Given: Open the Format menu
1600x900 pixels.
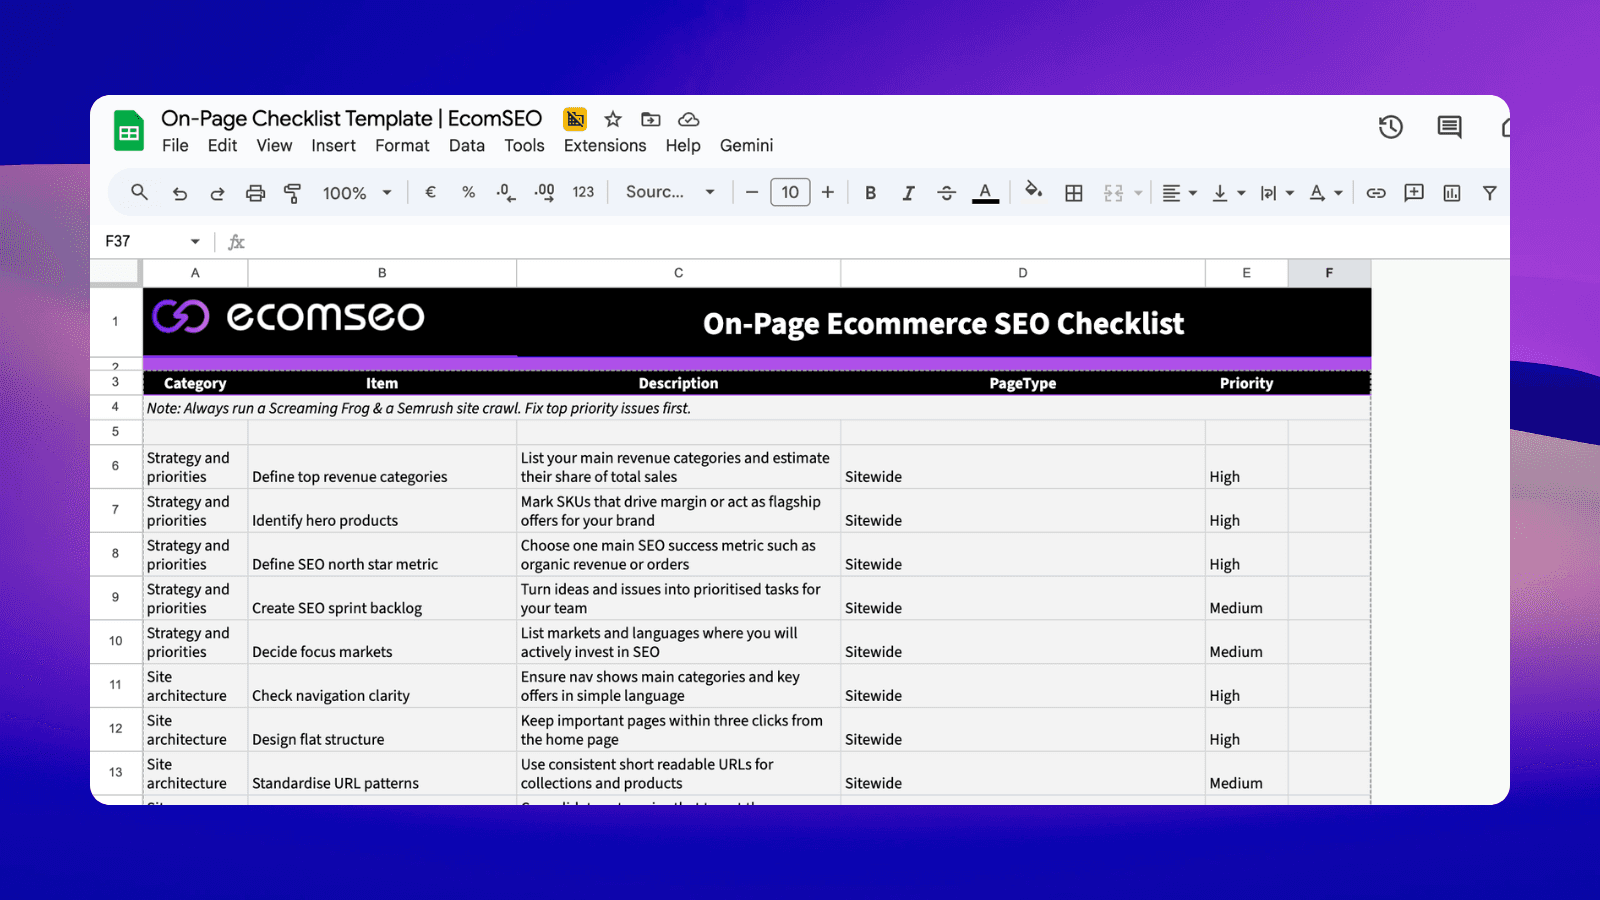Looking at the screenshot, I should (402, 146).
